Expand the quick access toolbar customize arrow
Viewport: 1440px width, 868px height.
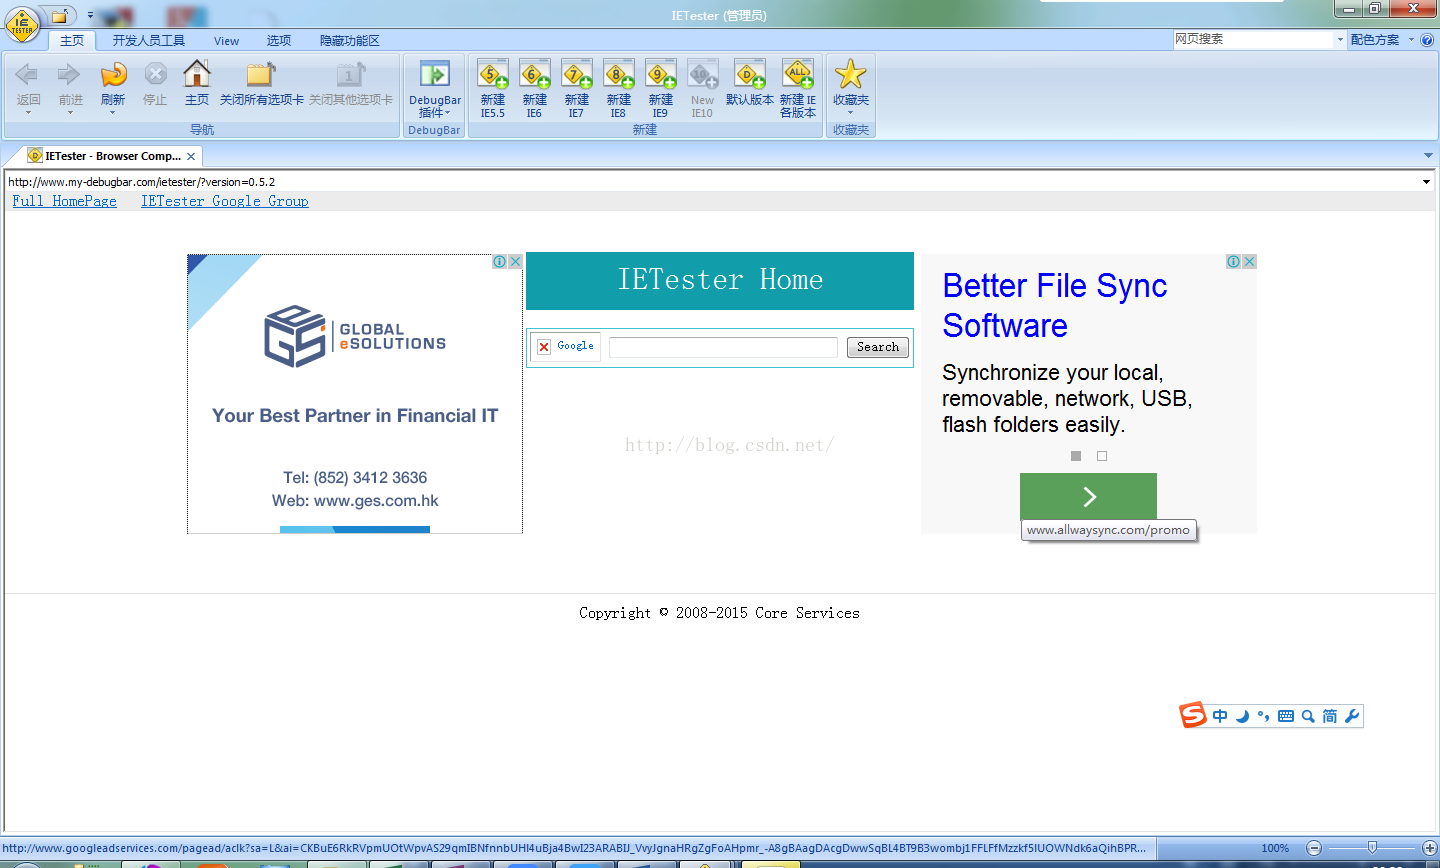click(x=90, y=16)
